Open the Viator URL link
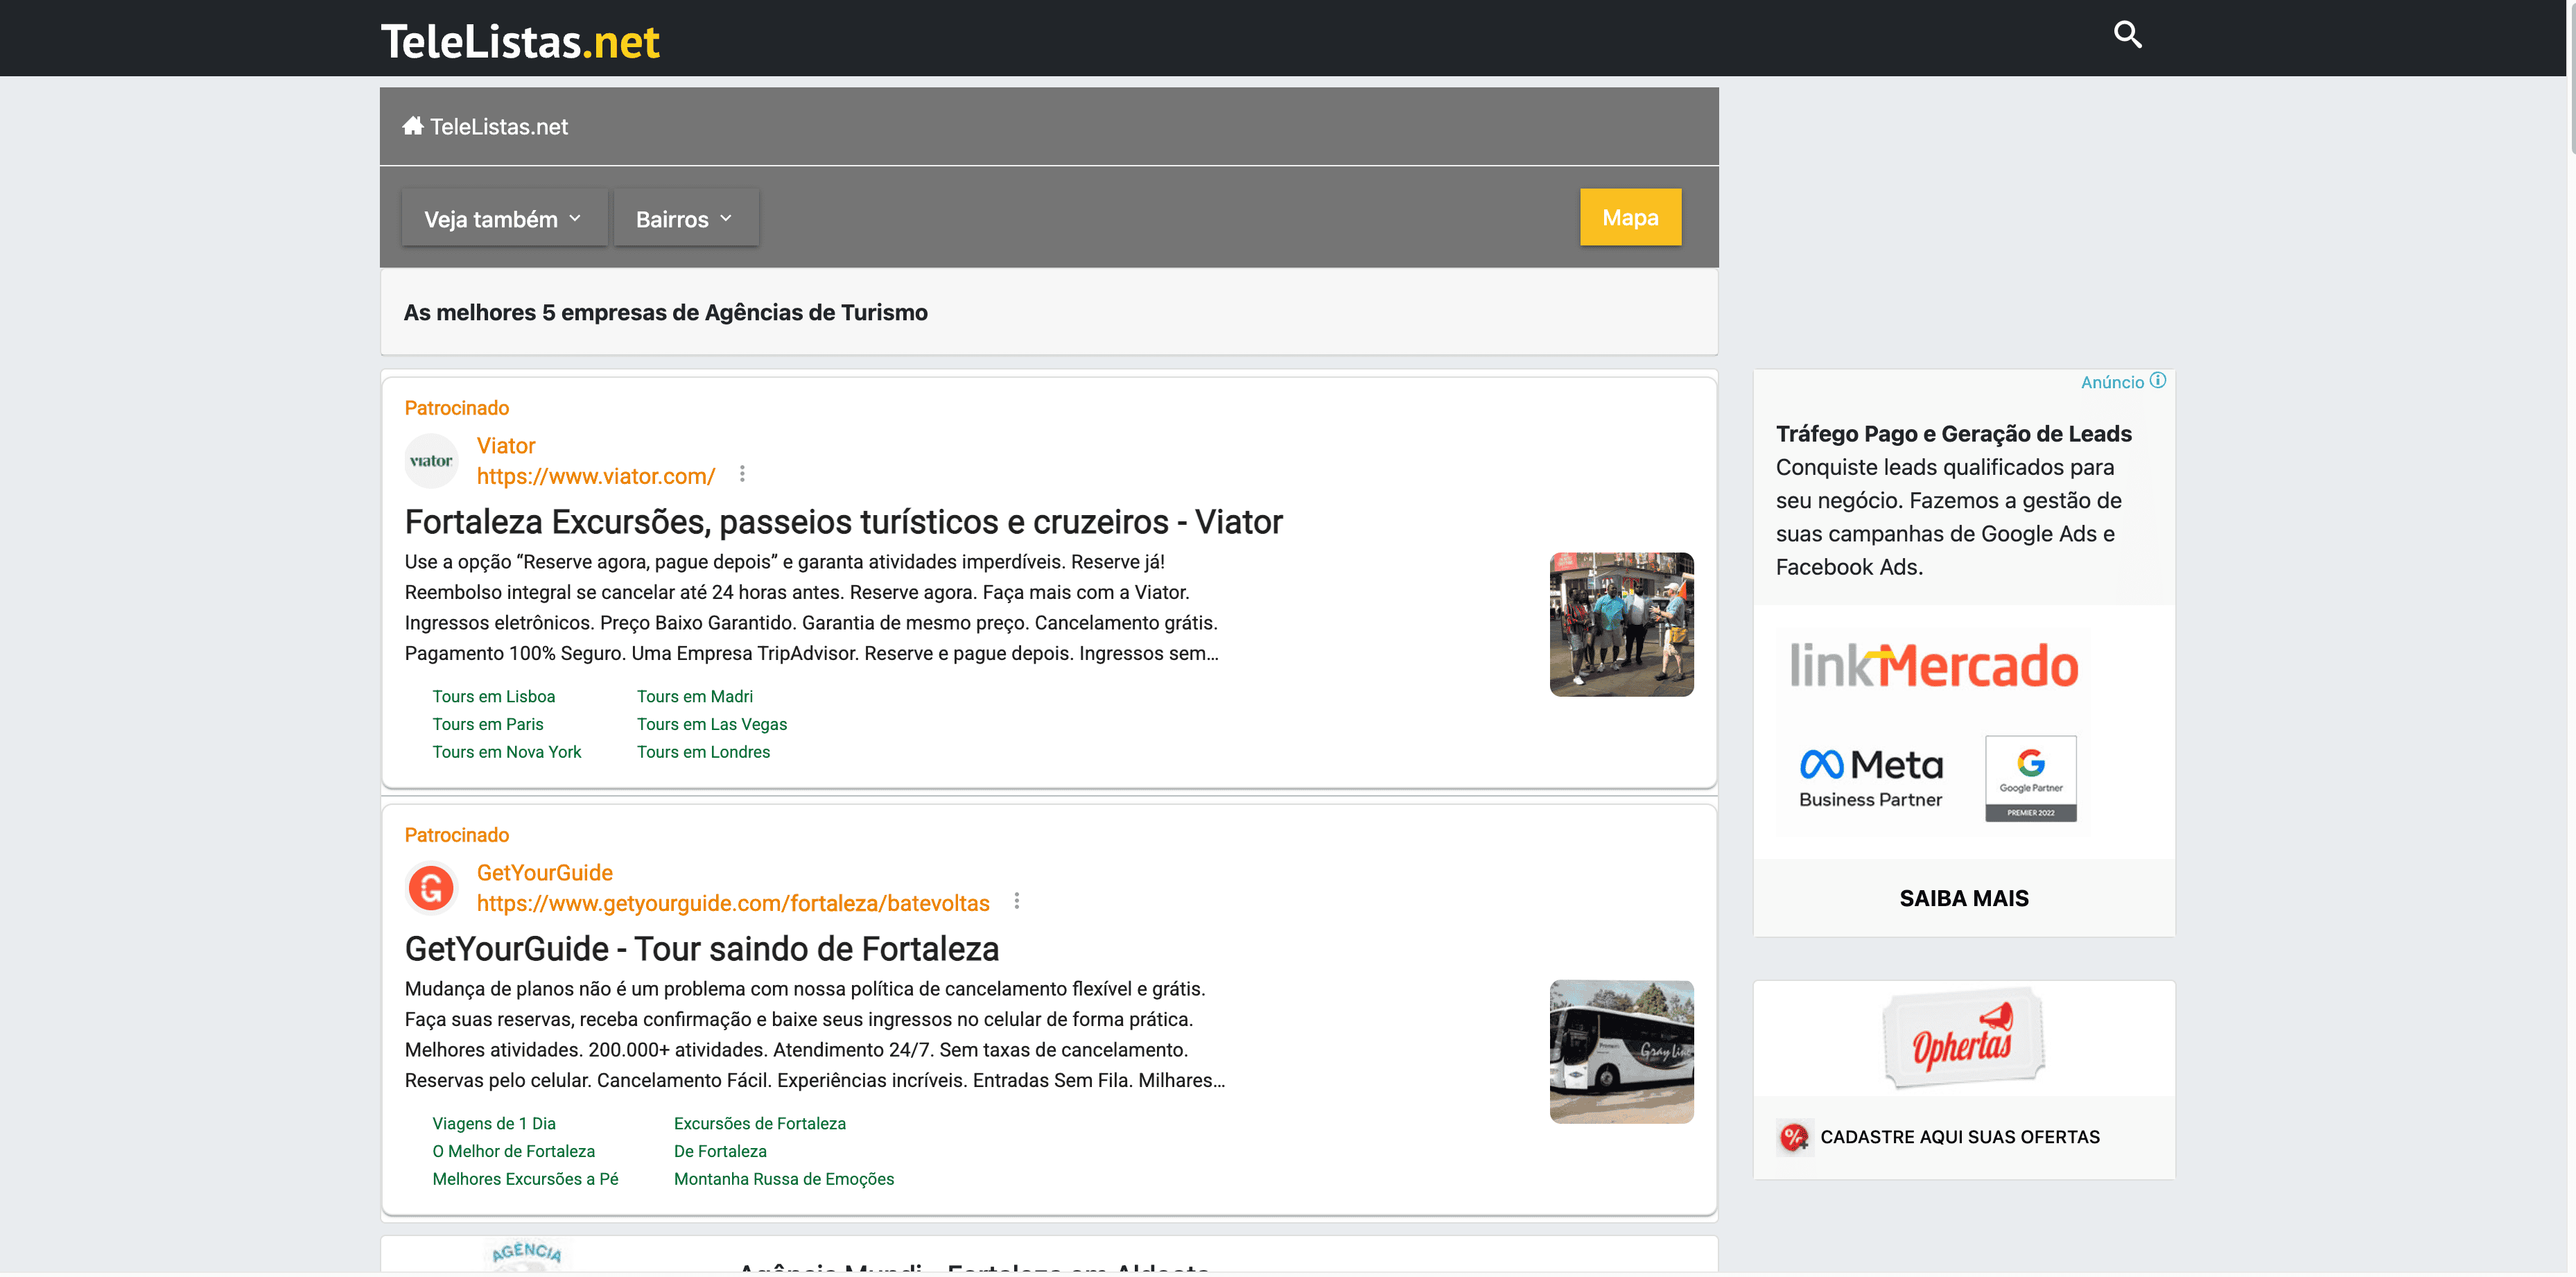This screenshot has height=1277, width=2576. (595, 477)
